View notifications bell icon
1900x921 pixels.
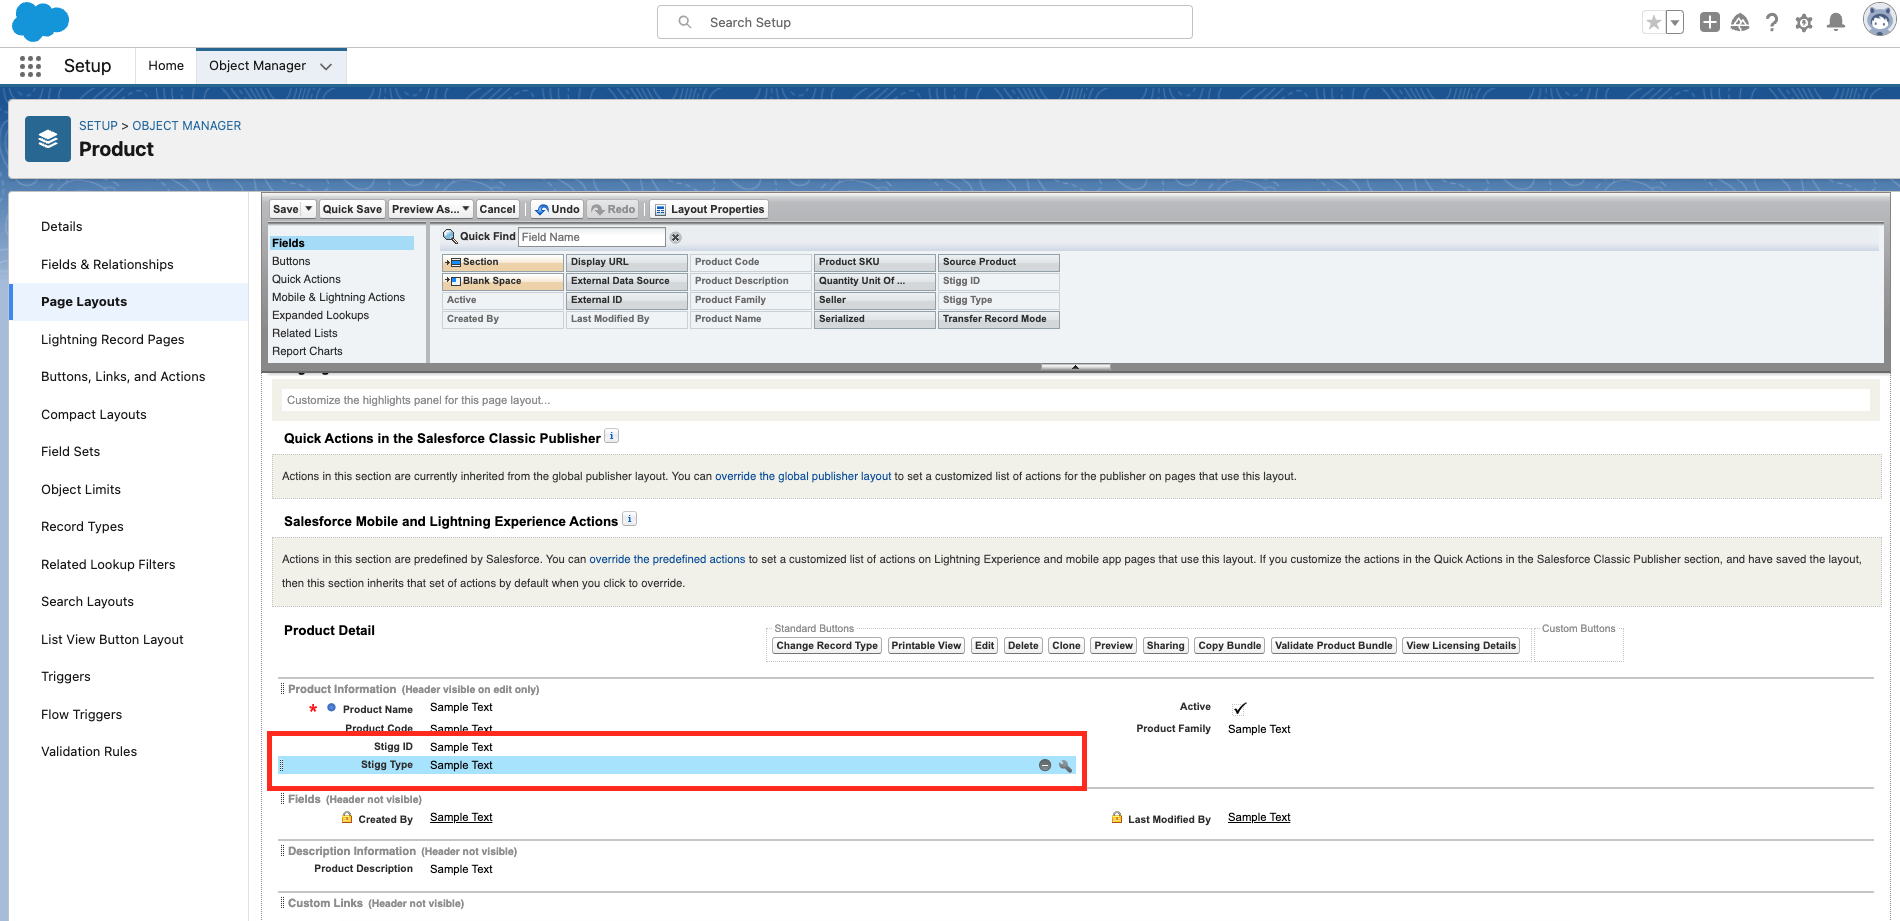pos(1836,22)
